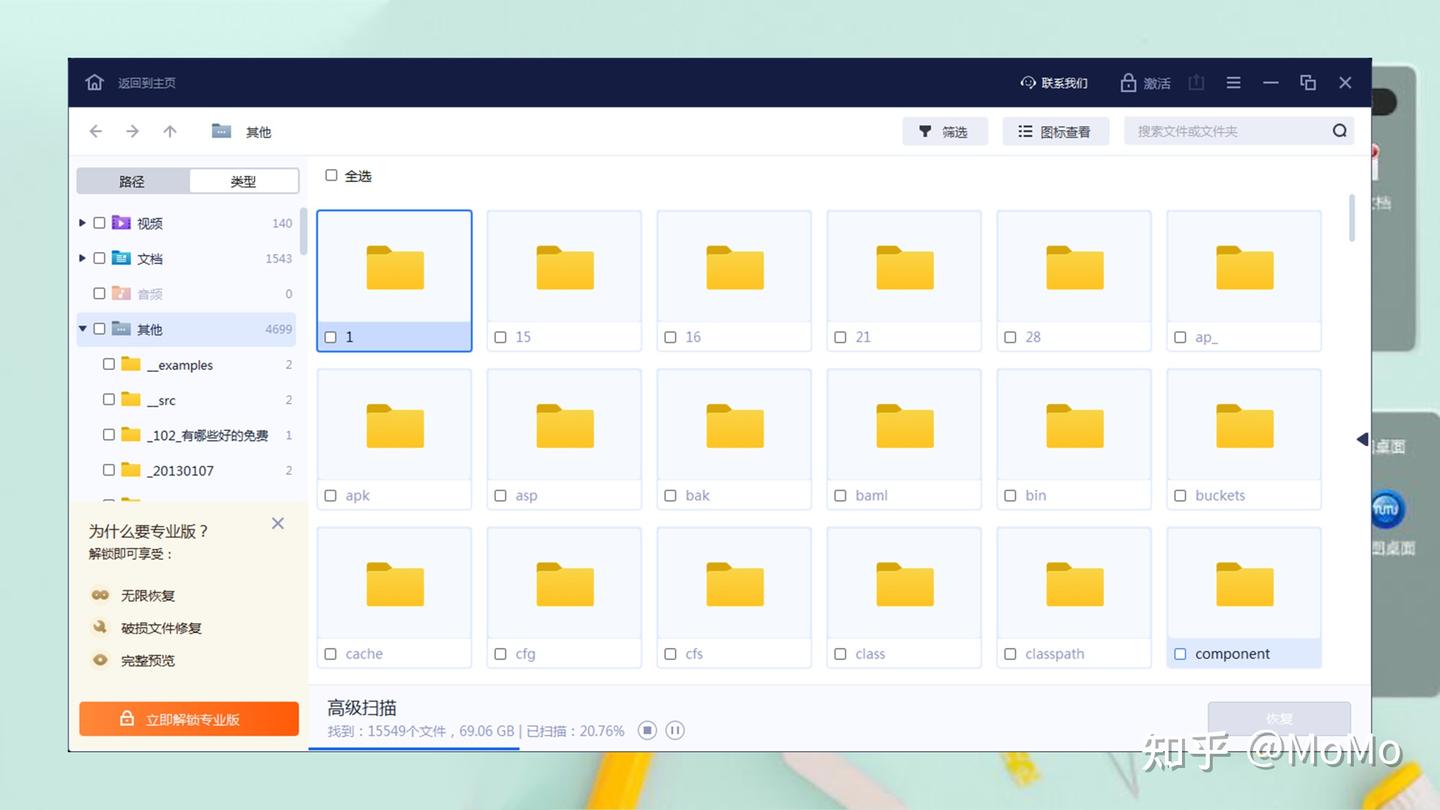Viewport: 1440px width, 810px height.
Task: Close the professional version promo panel
Action: tap(278, 523)
